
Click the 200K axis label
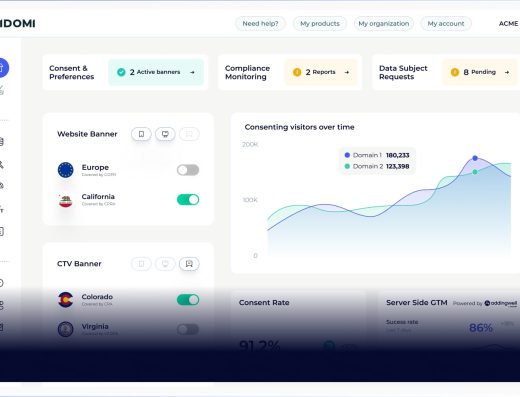(250, 144)
